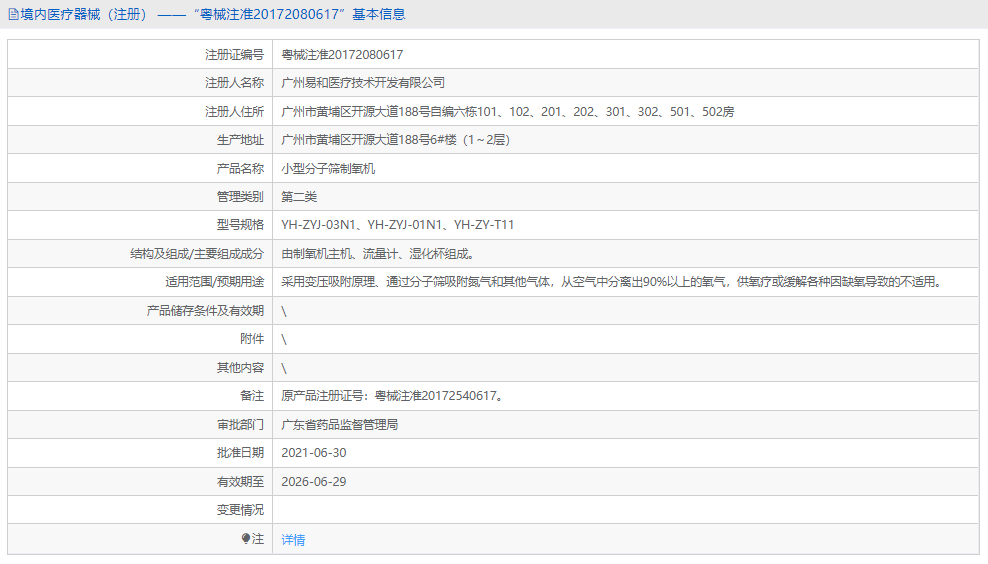This screenshot has height=564, width=988.
Task: Click the 适用范围/预期用途 label
Action: click(x=214, y=282)
